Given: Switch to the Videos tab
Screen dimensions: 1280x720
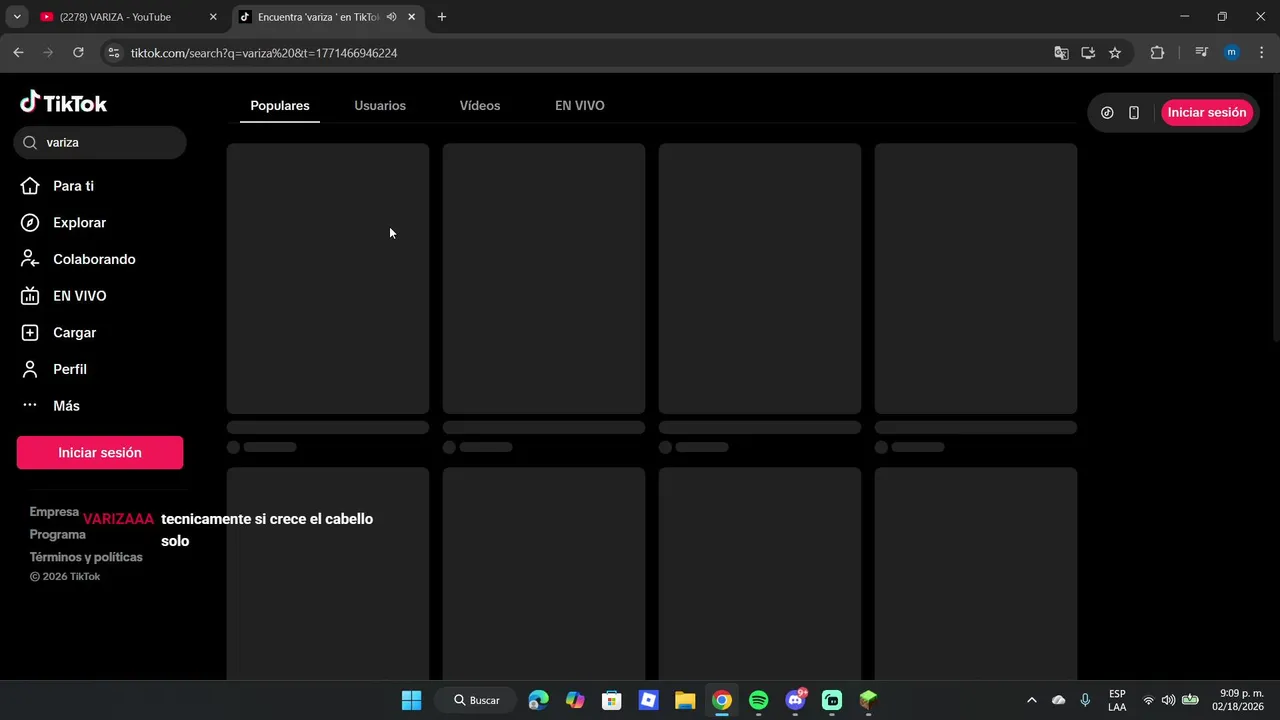Looking at the screenshot, I should pos(480,106).
